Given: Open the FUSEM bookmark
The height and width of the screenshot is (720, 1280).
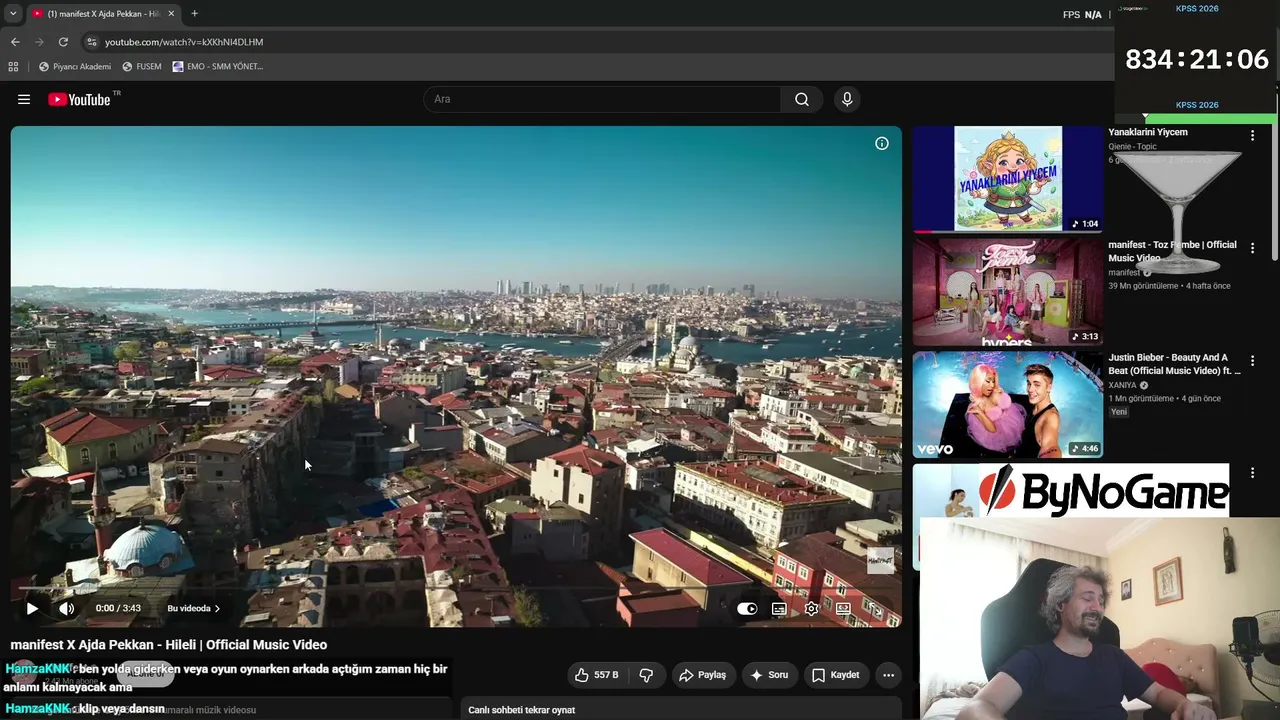Looking at the screenshot, I should point(141,67).
